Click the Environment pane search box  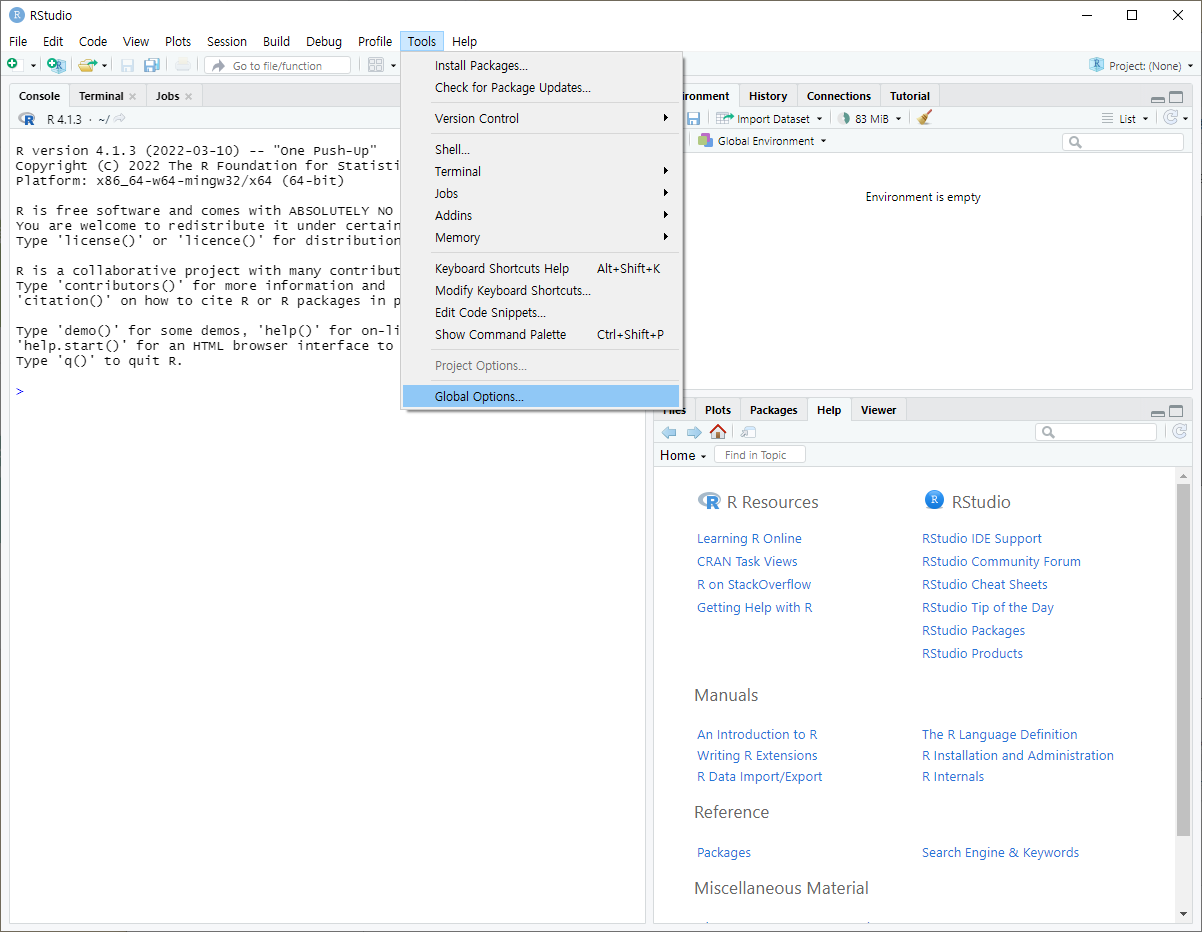[x=1123, y=142]
